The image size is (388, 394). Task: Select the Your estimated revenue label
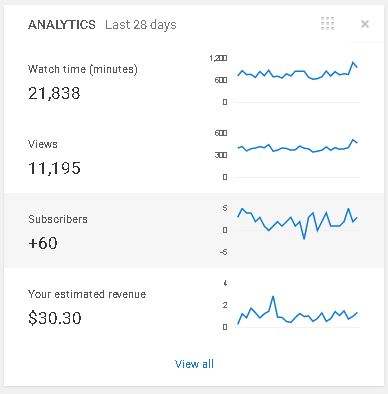click(x=87, y=294)
